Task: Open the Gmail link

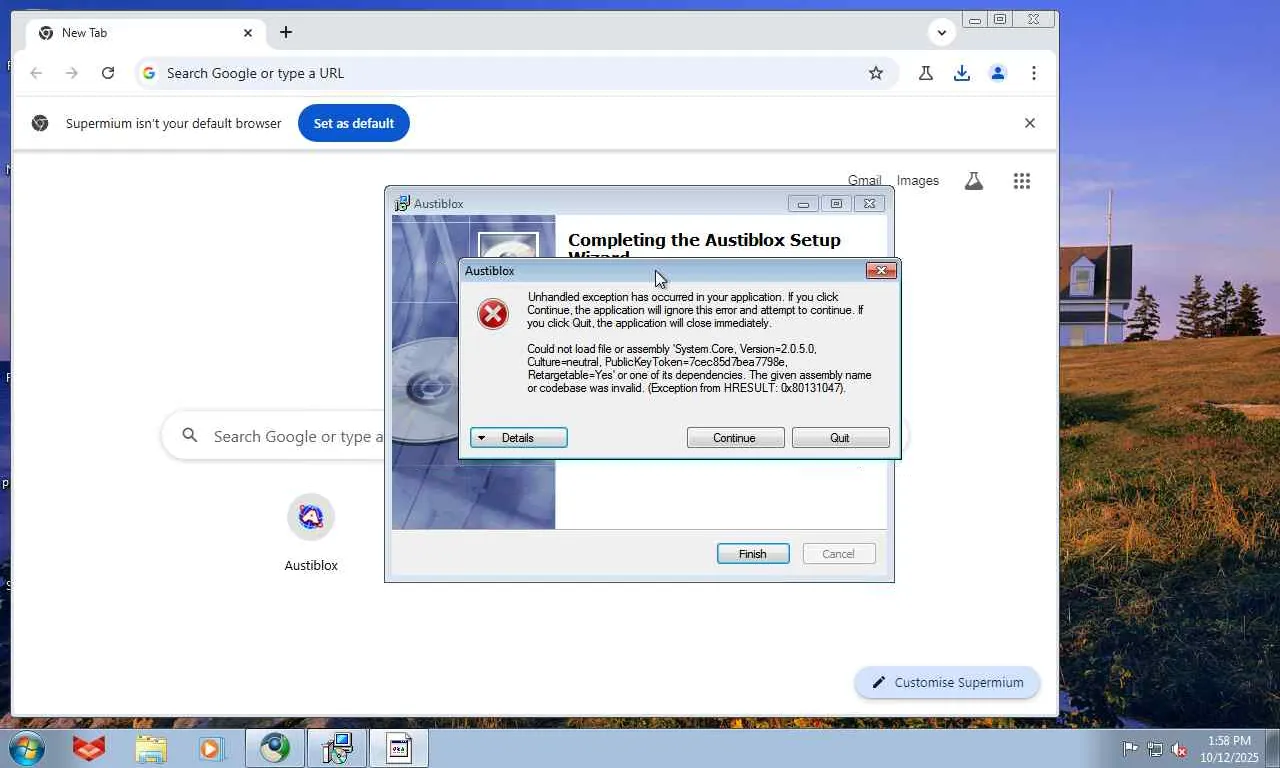Action: point(865,181)
